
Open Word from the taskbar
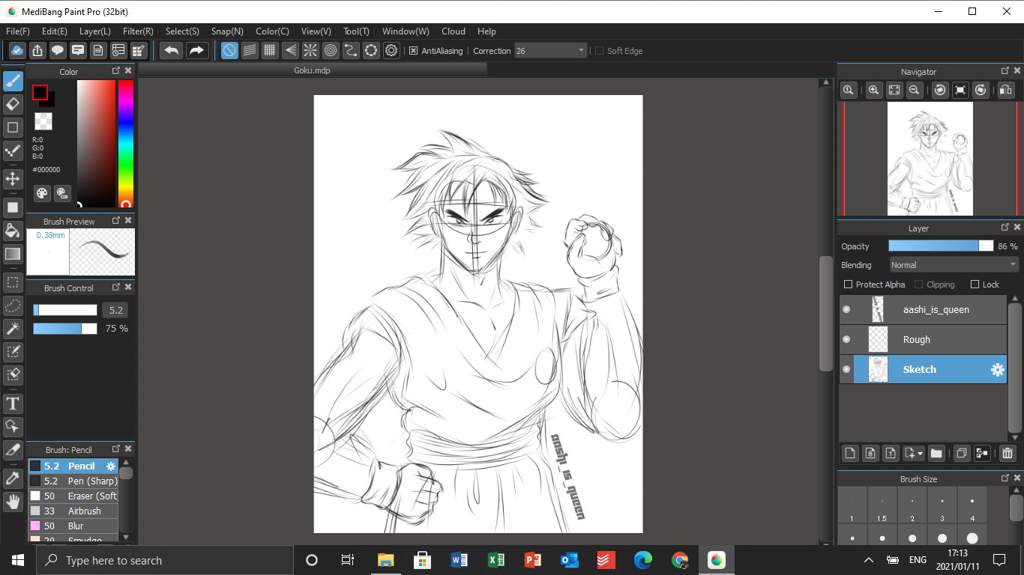[459, 560]
